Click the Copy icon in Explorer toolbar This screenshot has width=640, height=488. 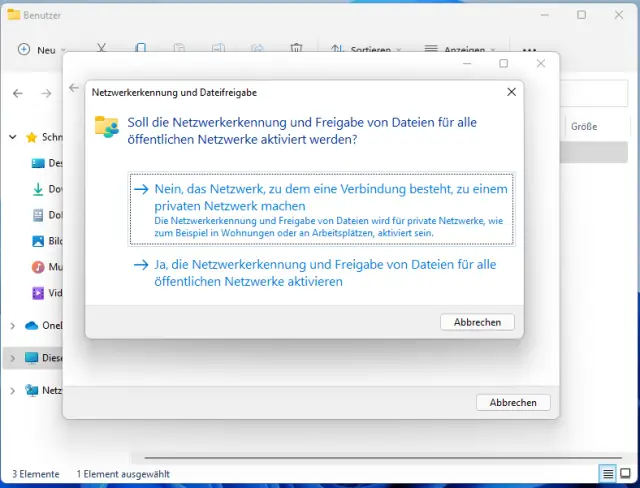pos(140,48)
